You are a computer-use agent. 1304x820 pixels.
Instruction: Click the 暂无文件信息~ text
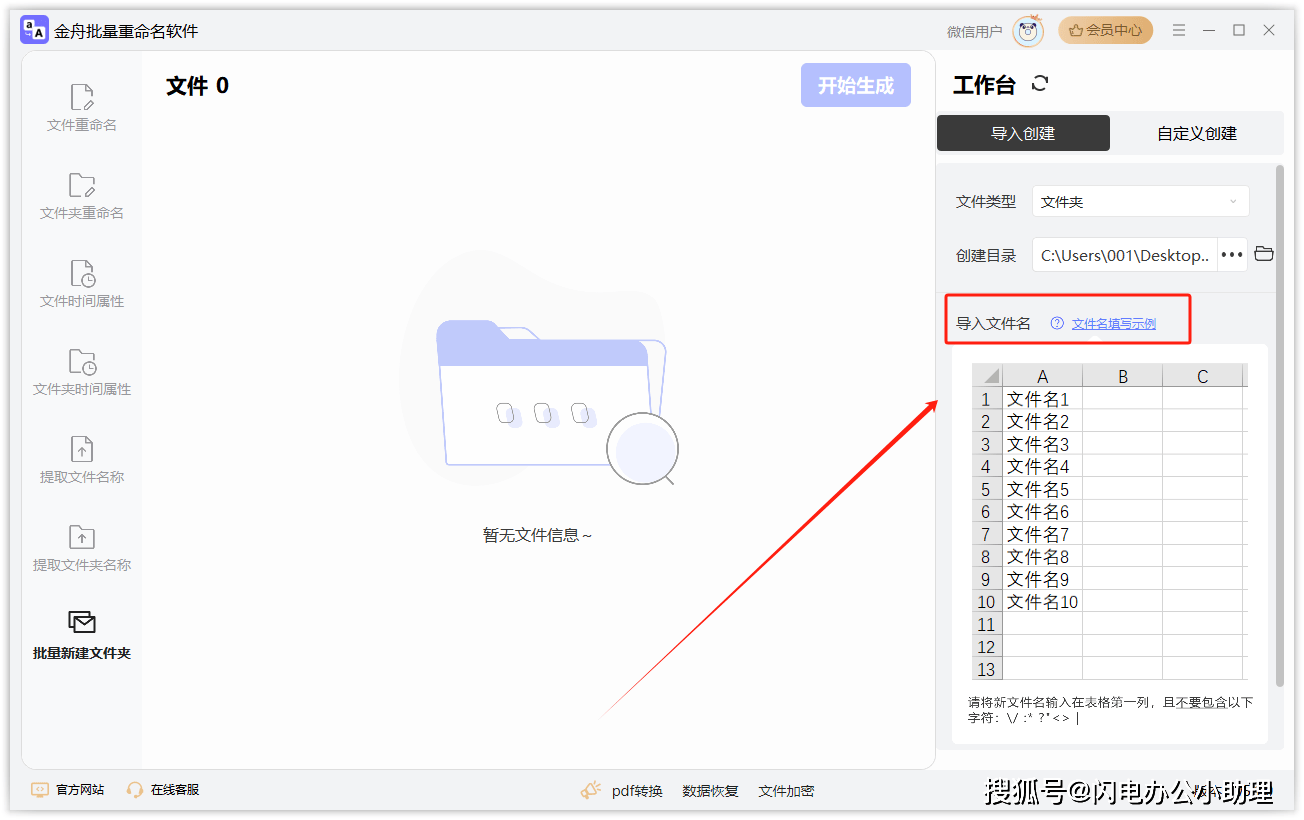538,535
